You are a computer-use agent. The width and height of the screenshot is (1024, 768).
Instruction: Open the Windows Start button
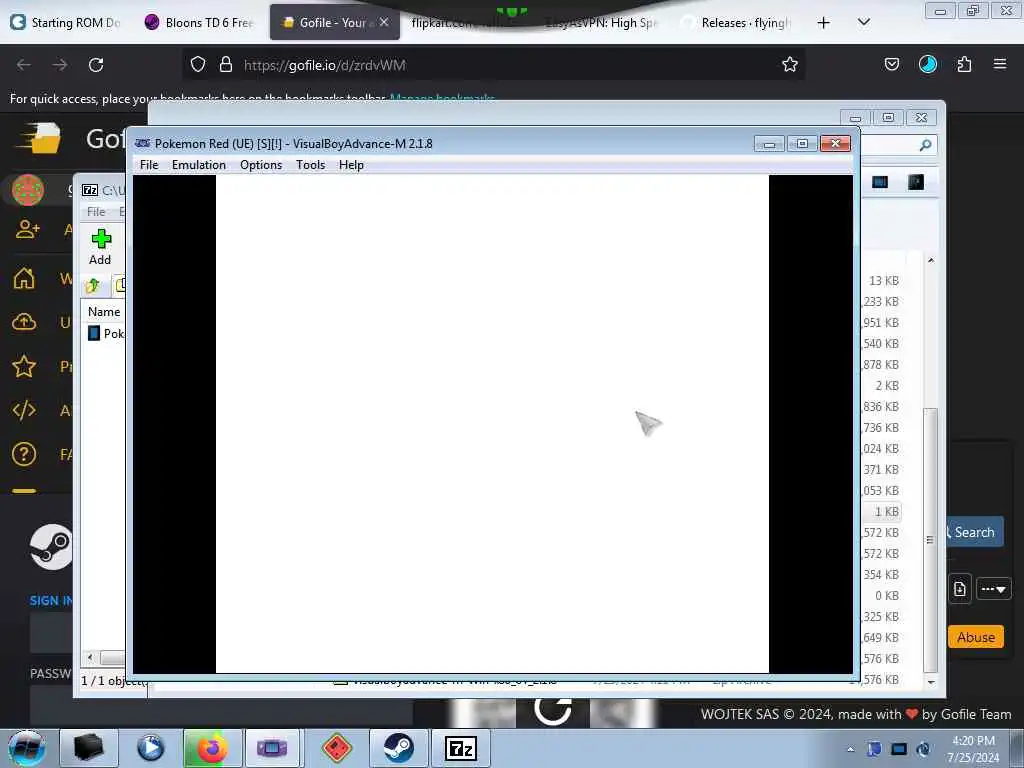pos(27,748)
